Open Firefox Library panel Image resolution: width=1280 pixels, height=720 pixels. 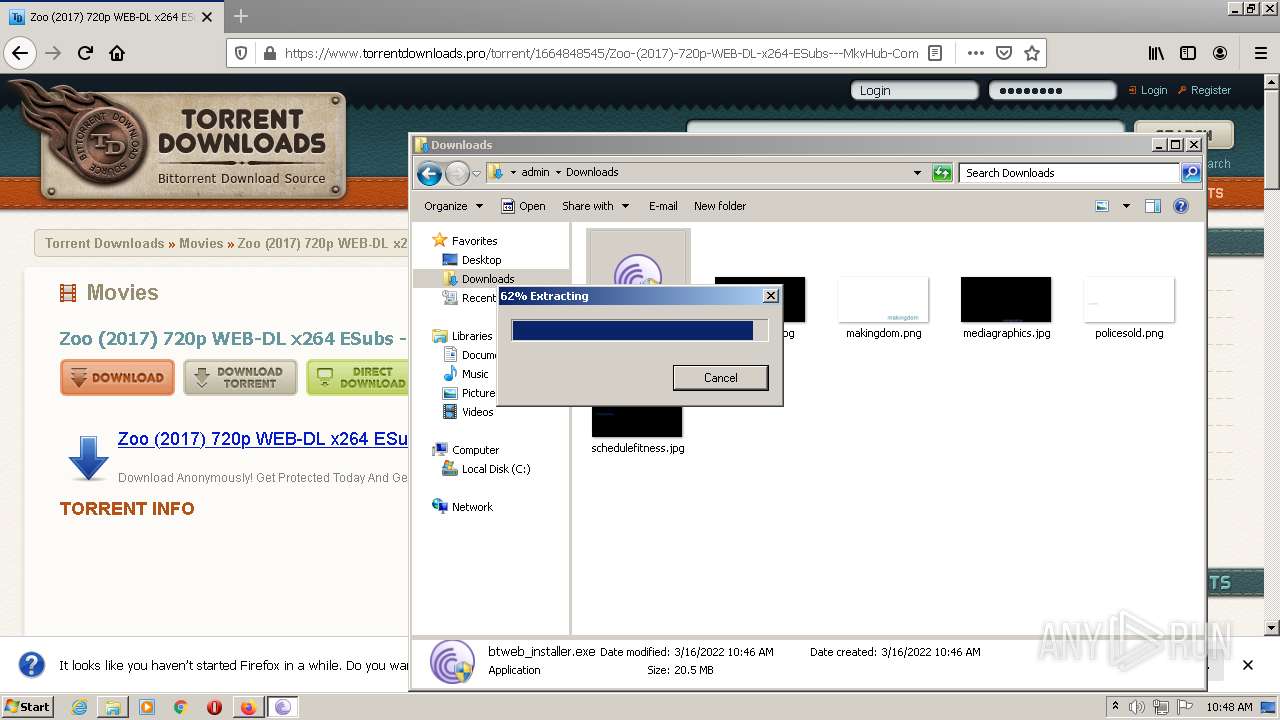coord(1156,53)
